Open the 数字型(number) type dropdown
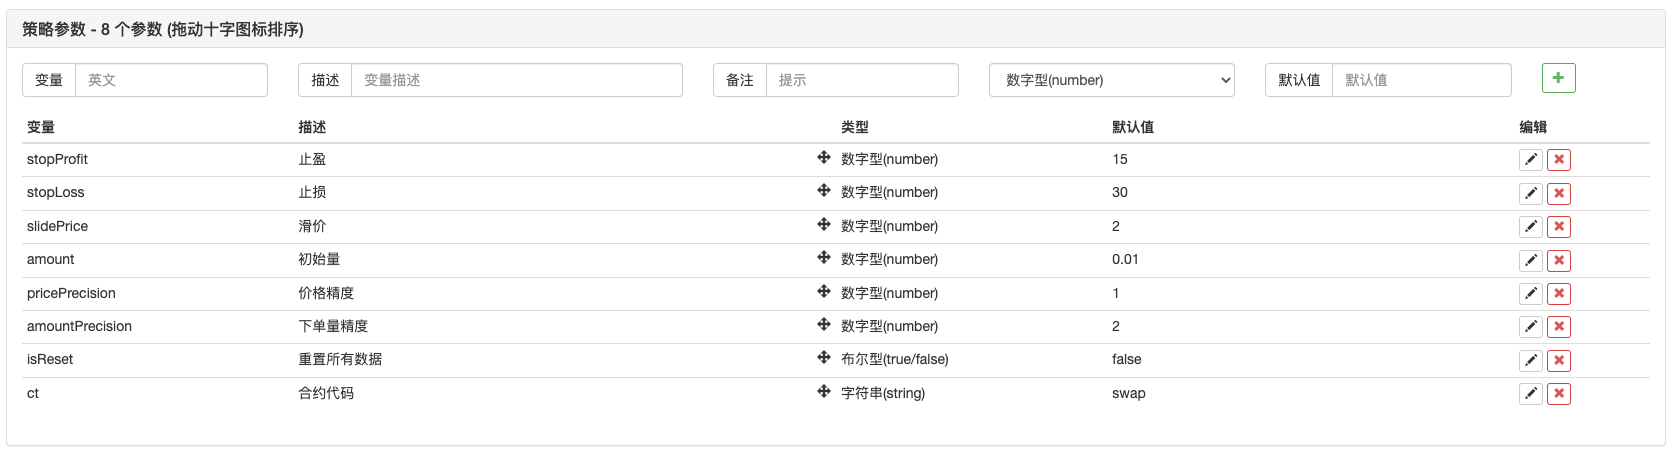 click(1111, 80)
